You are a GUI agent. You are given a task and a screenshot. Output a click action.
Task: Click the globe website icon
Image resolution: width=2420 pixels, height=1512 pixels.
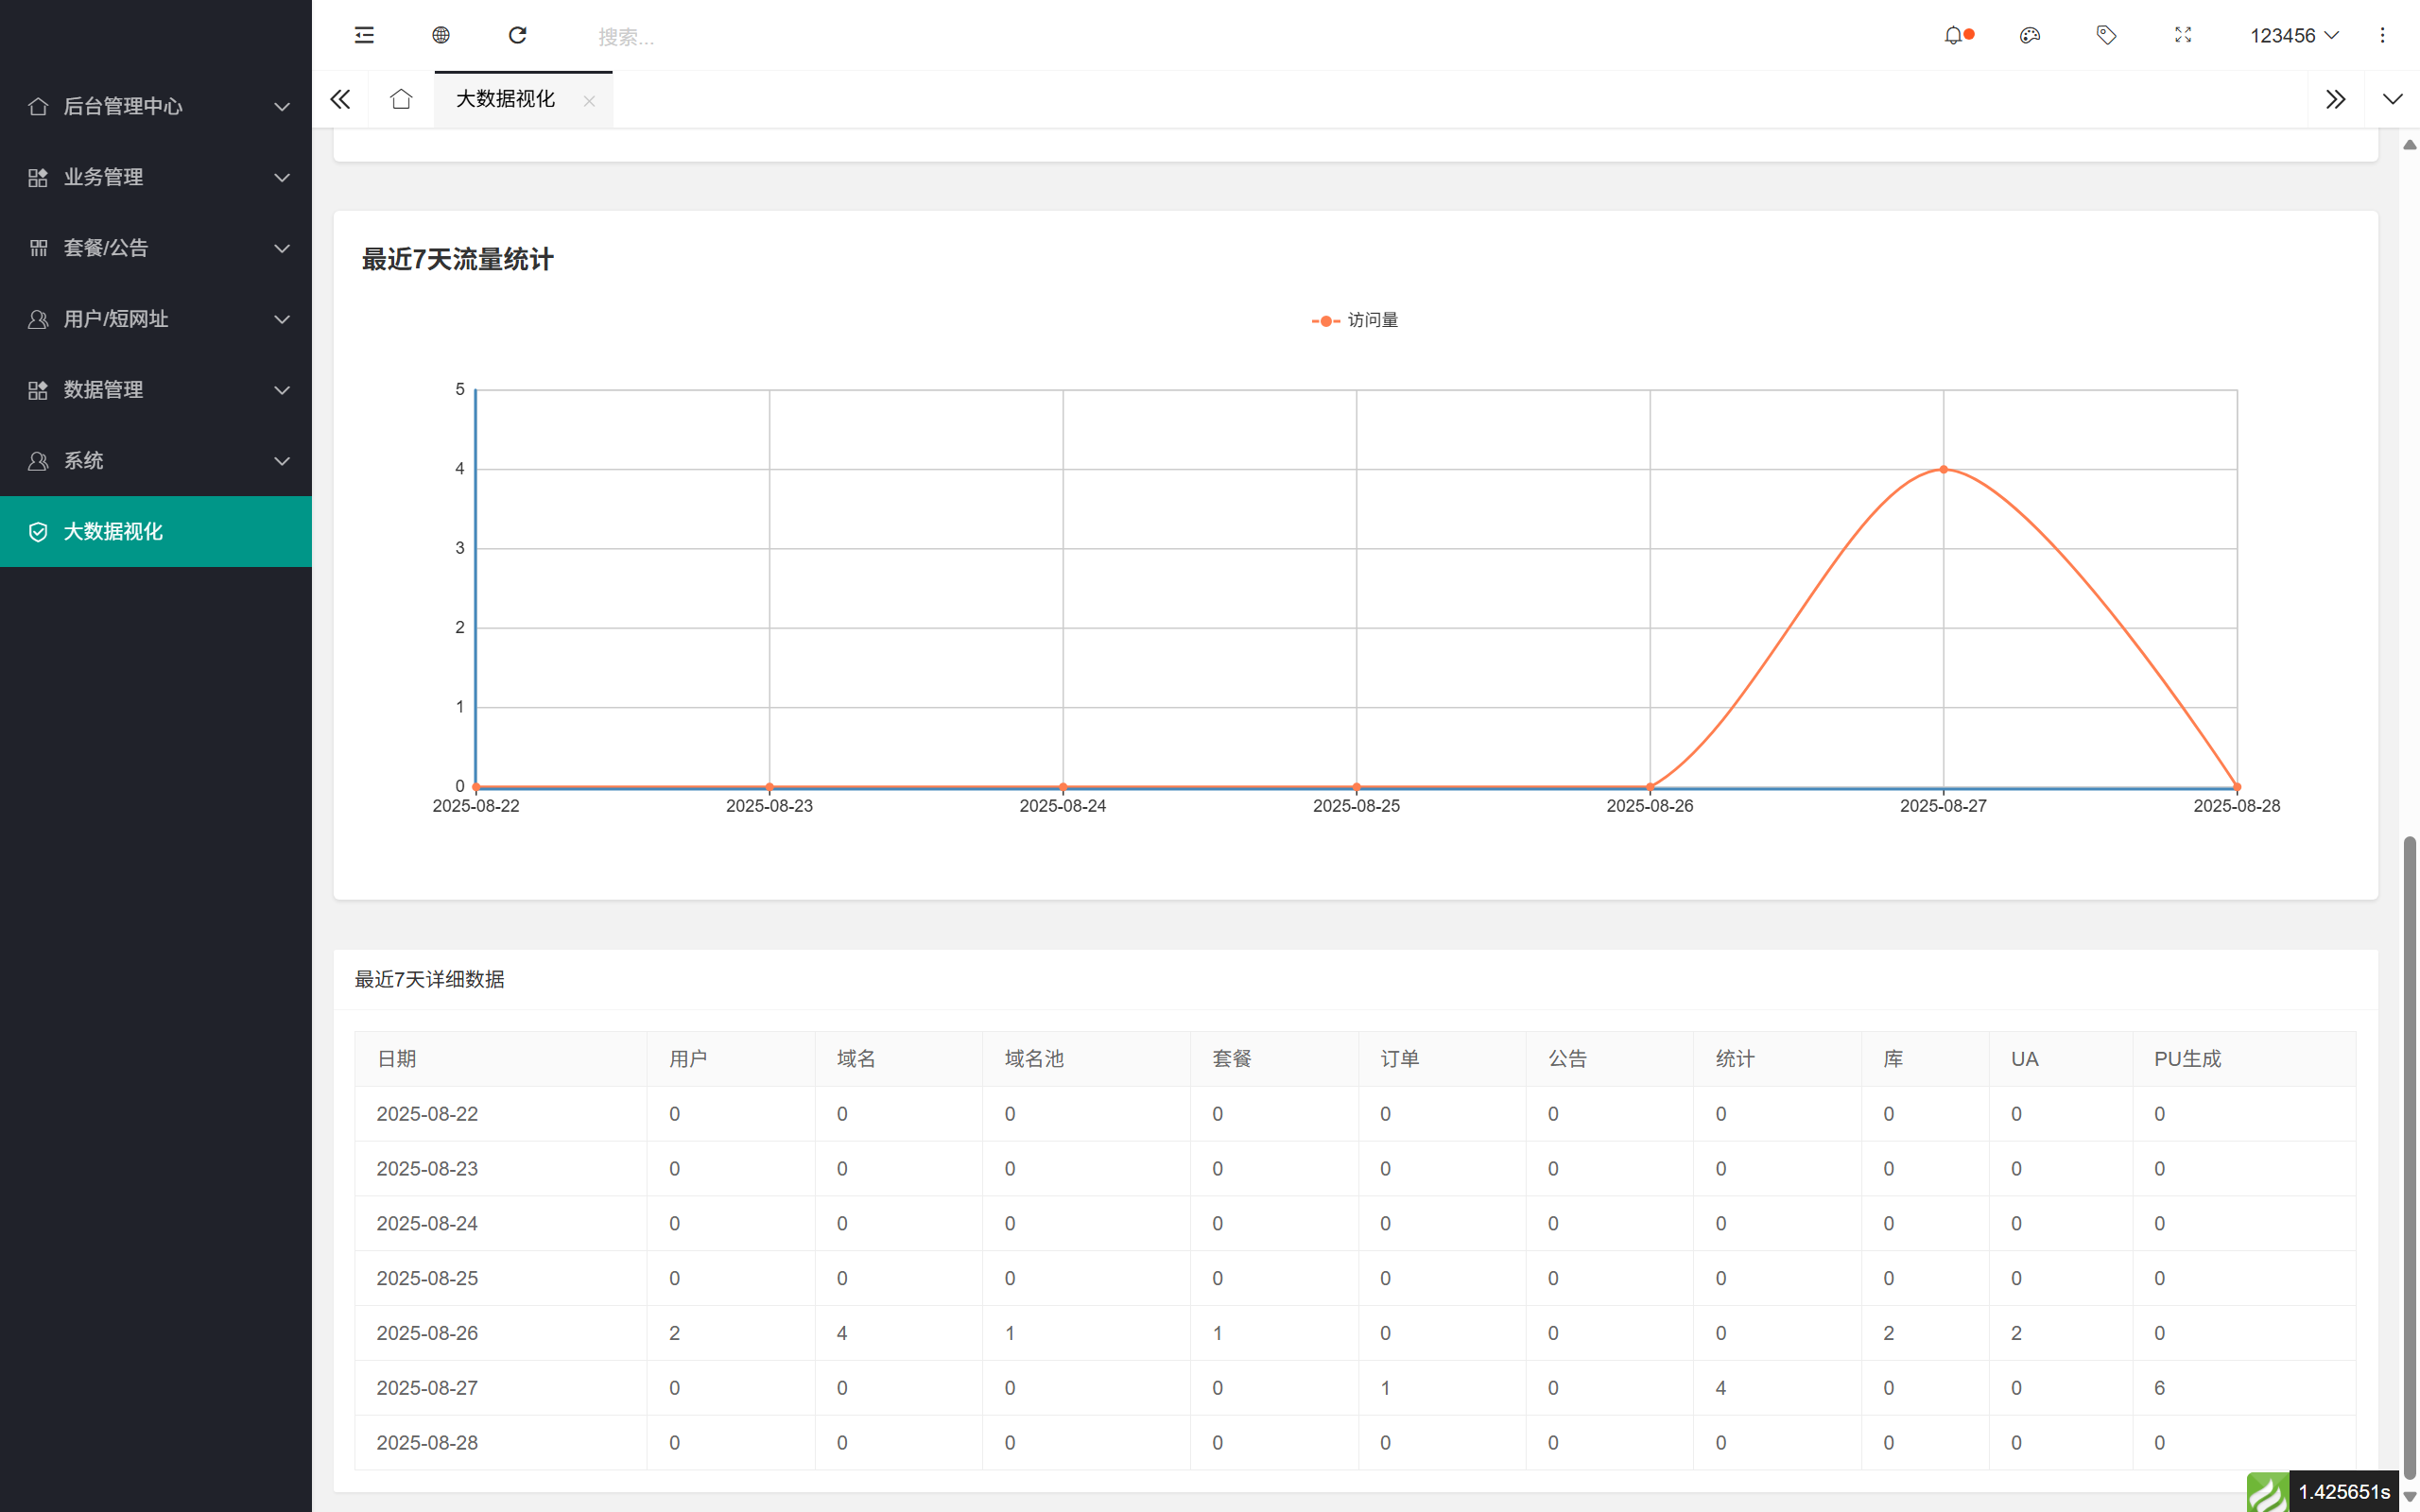[441, 36]
